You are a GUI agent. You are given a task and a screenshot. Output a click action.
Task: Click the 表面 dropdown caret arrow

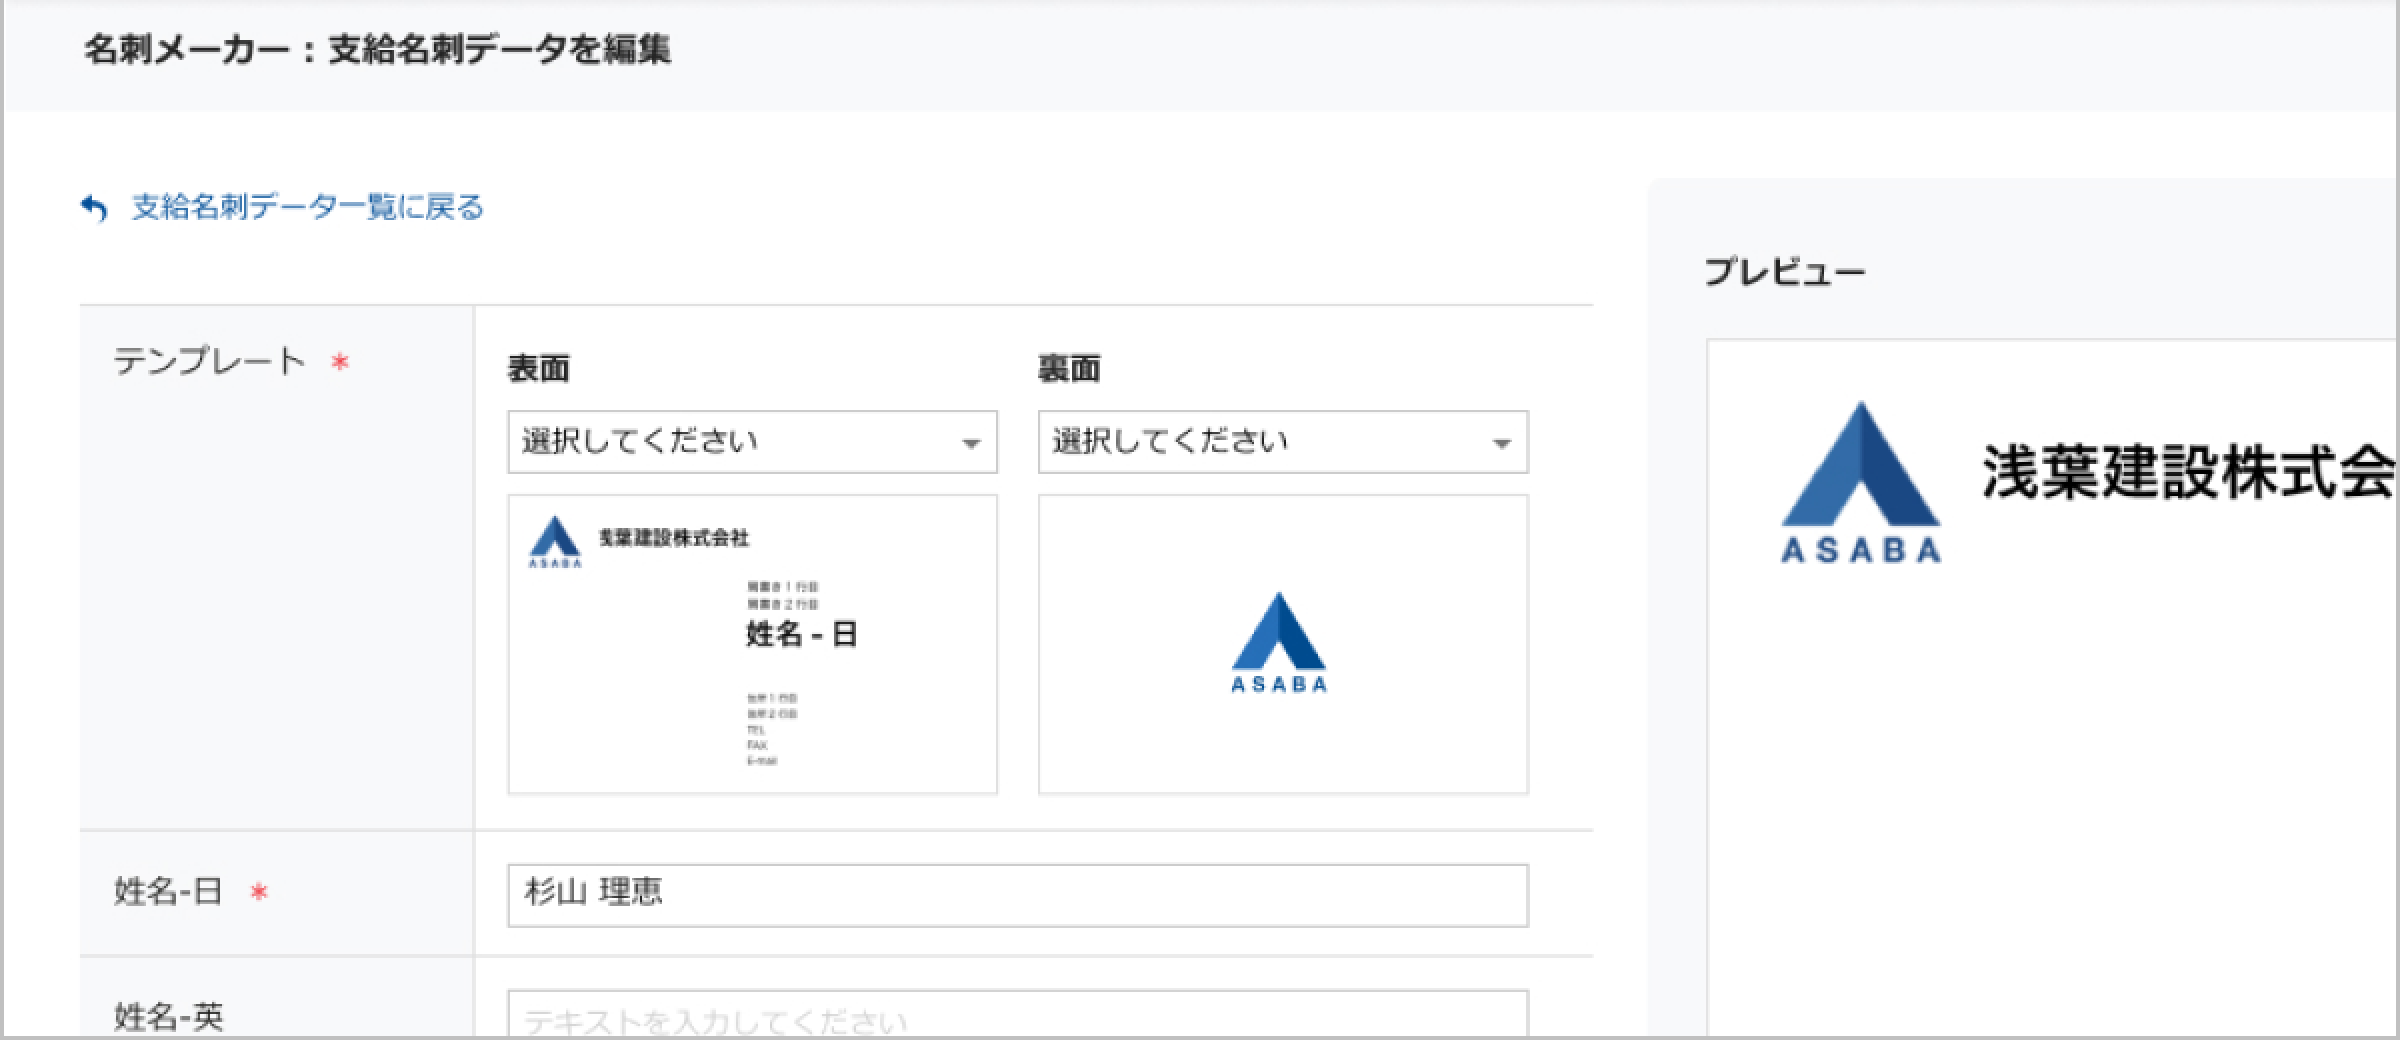tap(970, 444)
